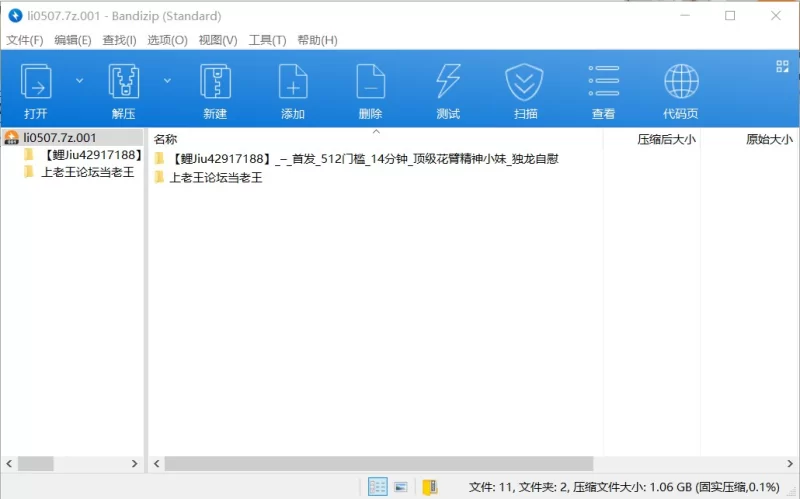
Task: Click the grid icon at toolbar's top-right corner
Action: 782,67
